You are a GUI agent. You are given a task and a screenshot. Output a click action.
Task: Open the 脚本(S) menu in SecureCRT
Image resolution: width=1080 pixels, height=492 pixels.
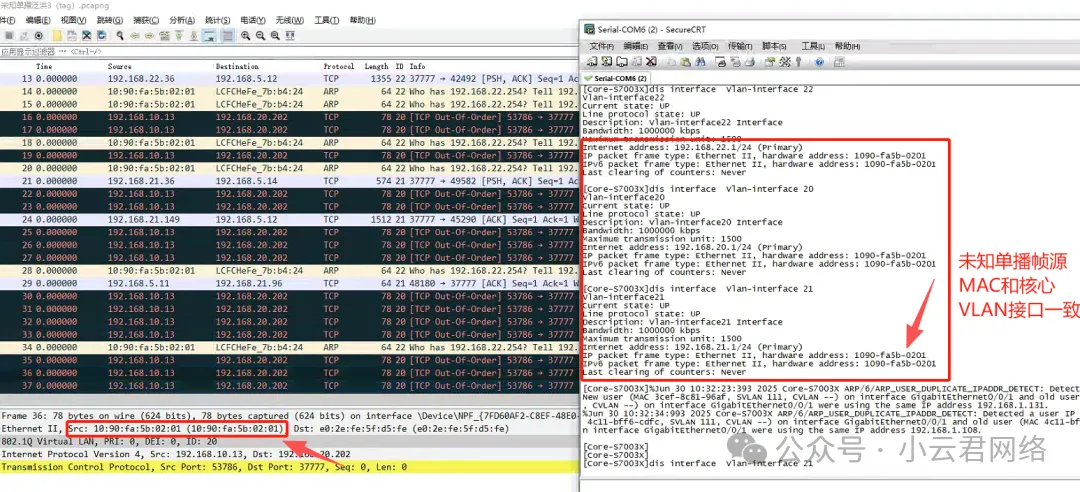click(774, 46)
